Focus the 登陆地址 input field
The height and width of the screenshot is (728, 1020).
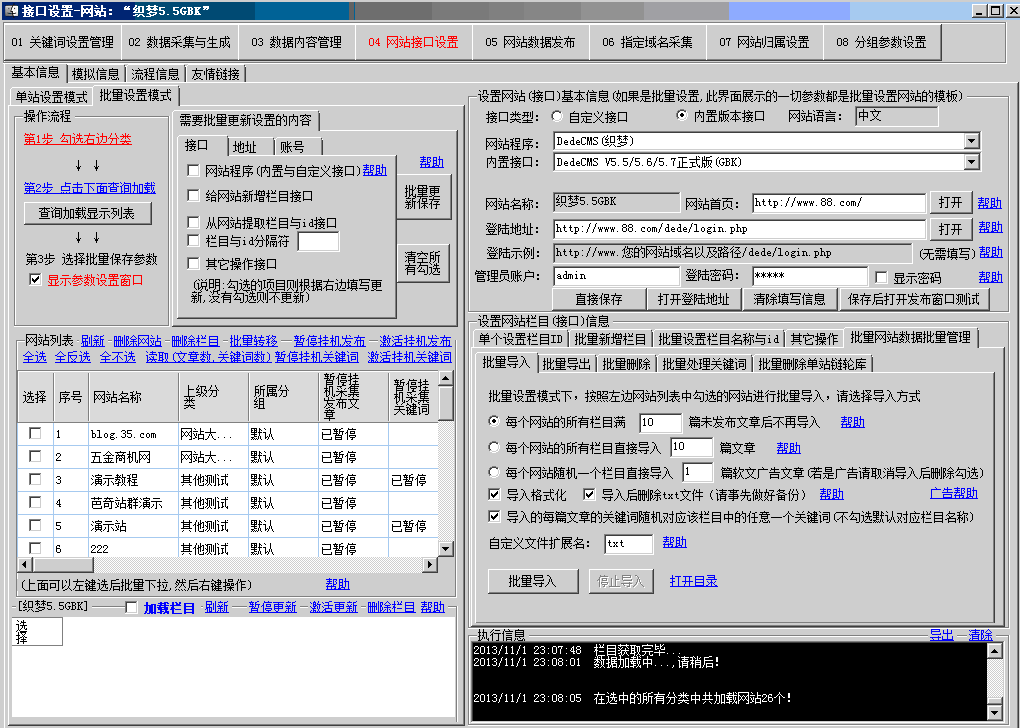[x=739, y=229]
